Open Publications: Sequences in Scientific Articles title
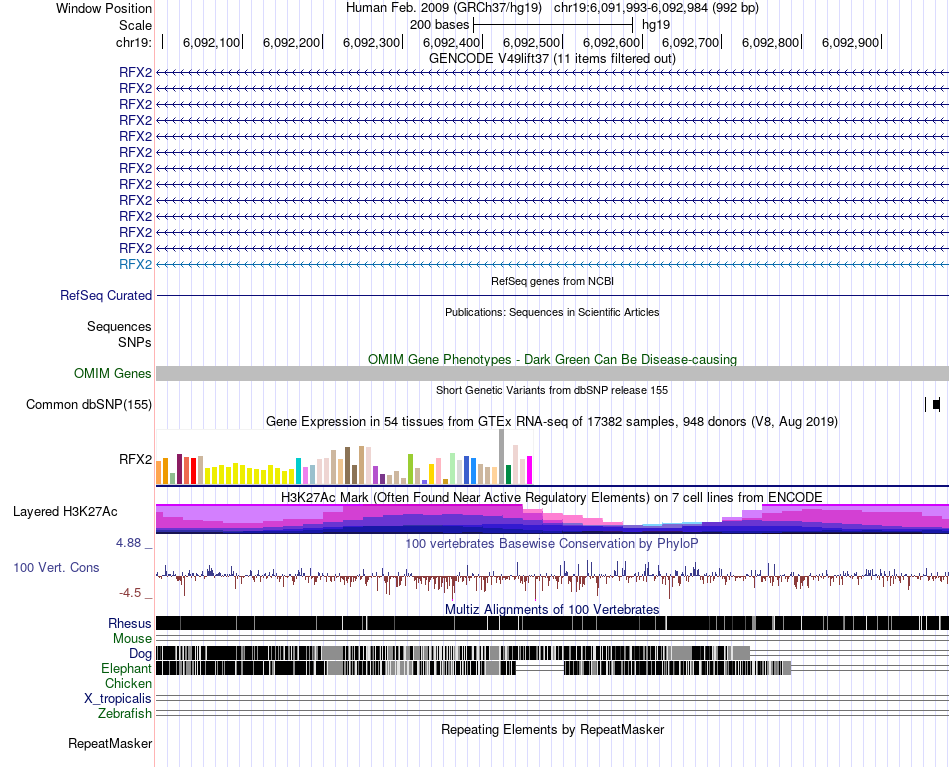 [552, 312]
